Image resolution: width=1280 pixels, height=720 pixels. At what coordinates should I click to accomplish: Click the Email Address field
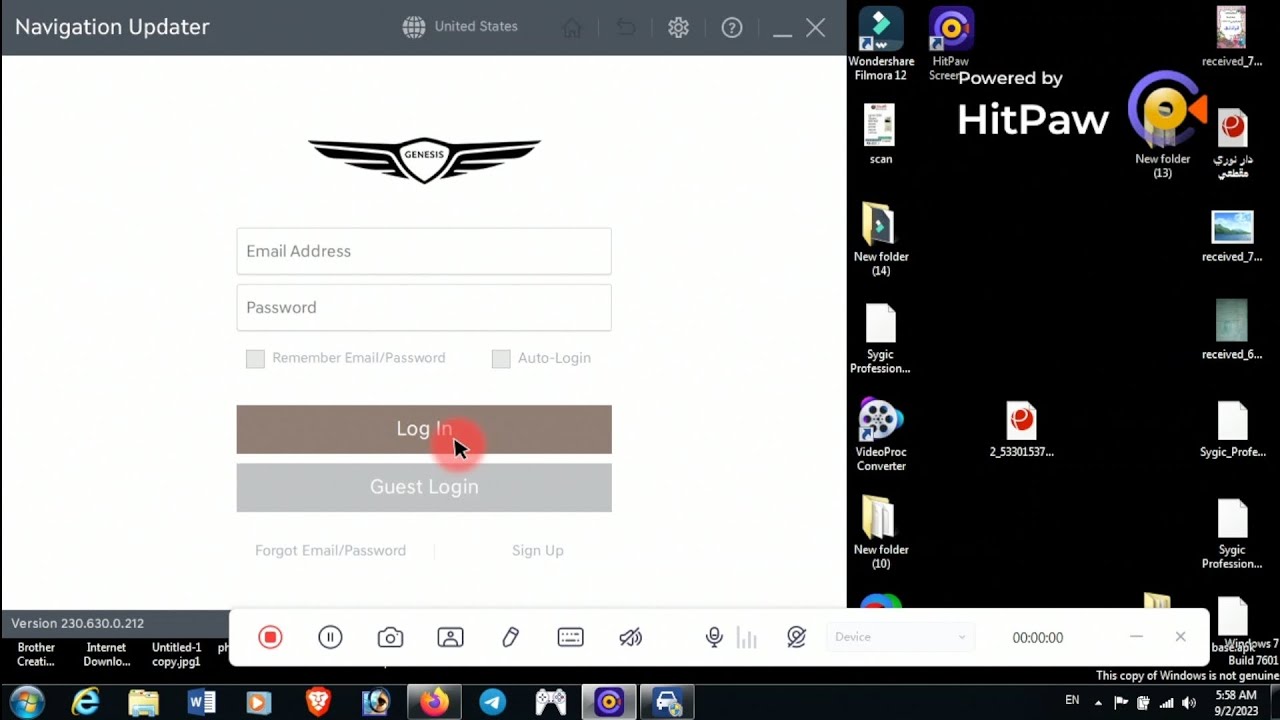point(424,251)
